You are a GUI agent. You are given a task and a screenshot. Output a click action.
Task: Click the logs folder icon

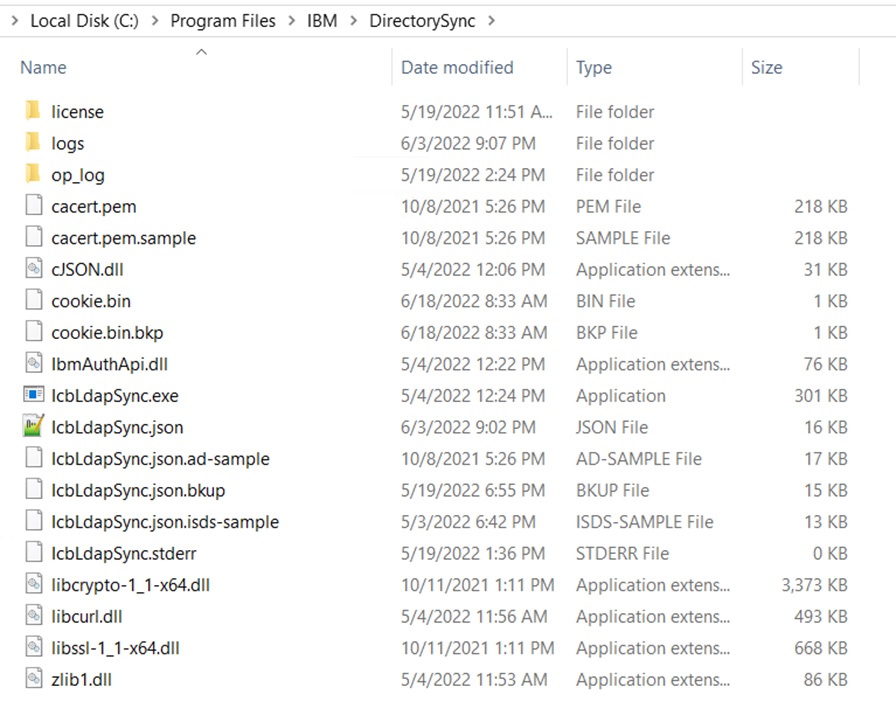(33, 142)
